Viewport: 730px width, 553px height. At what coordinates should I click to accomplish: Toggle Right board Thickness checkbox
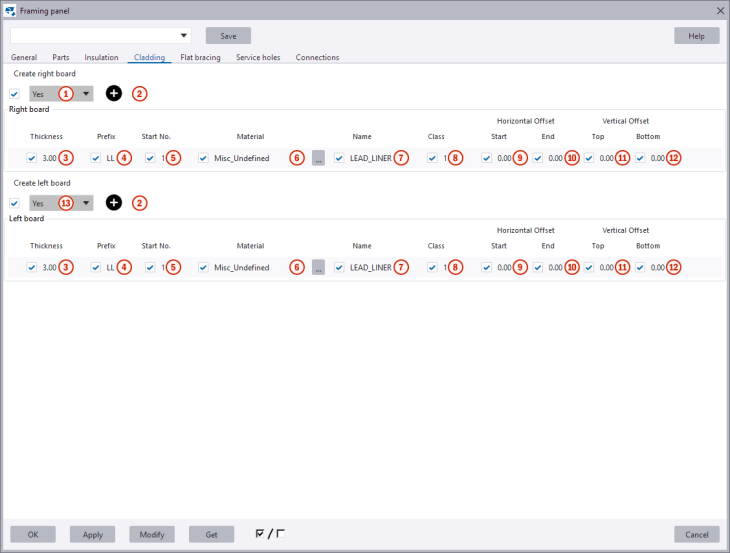(32, 158)
